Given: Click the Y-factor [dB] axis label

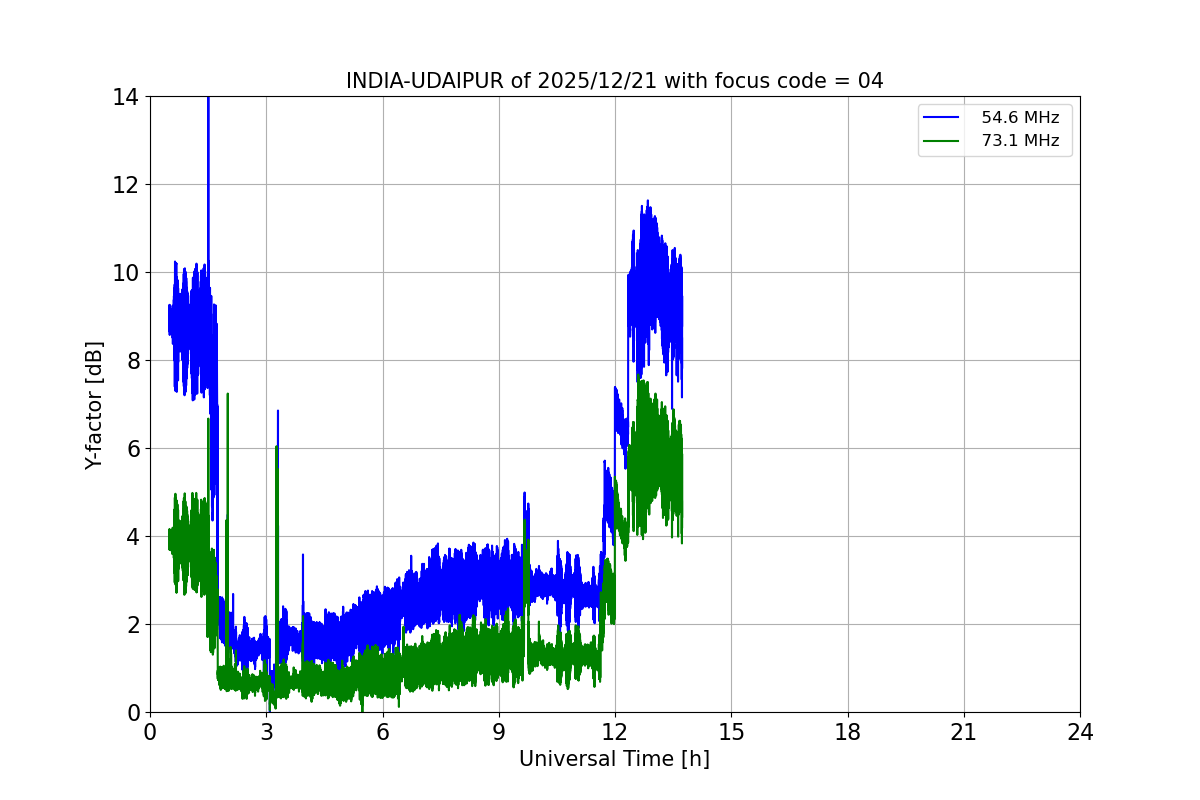Looking at the screenshot, I should 94,405.
